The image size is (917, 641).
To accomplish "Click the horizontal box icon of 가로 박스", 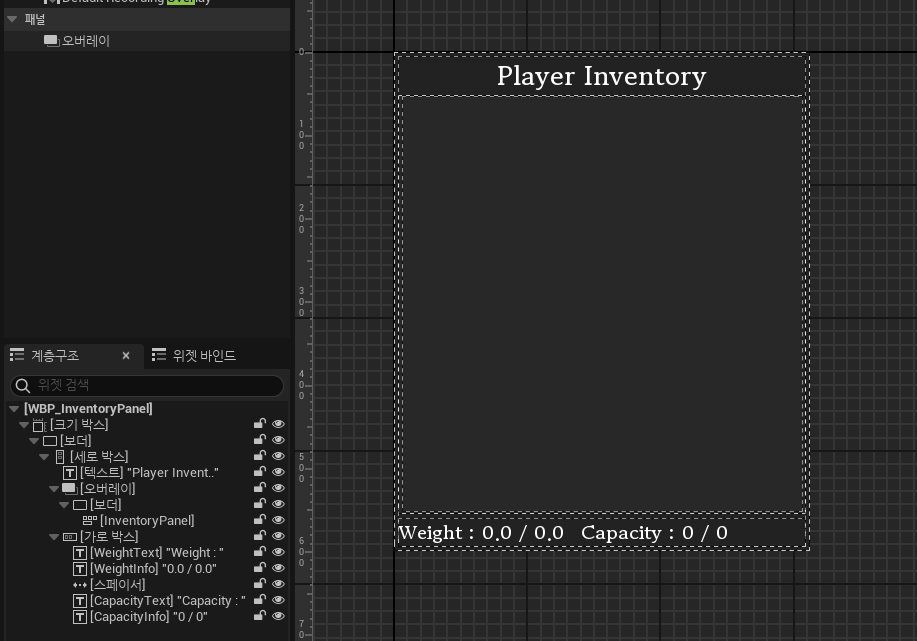I will point(70,537).
